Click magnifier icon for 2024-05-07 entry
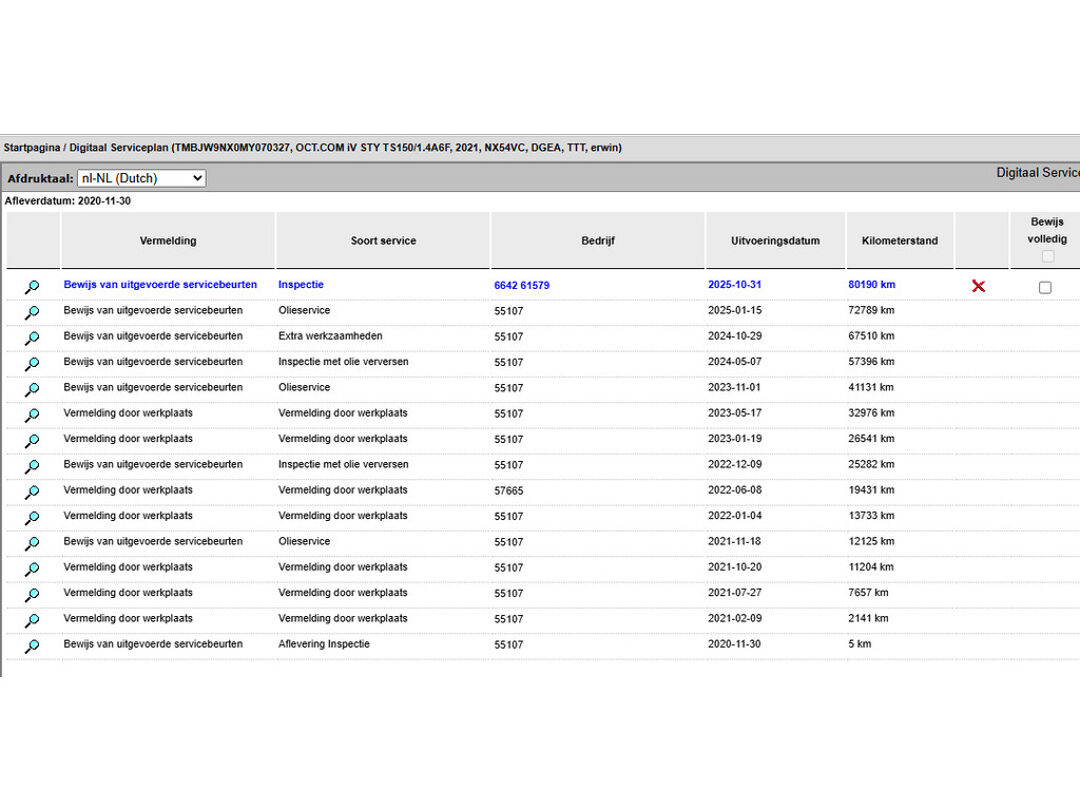Screen dimensions: 1080x810 pyautogui.click(x=32, y=364)
